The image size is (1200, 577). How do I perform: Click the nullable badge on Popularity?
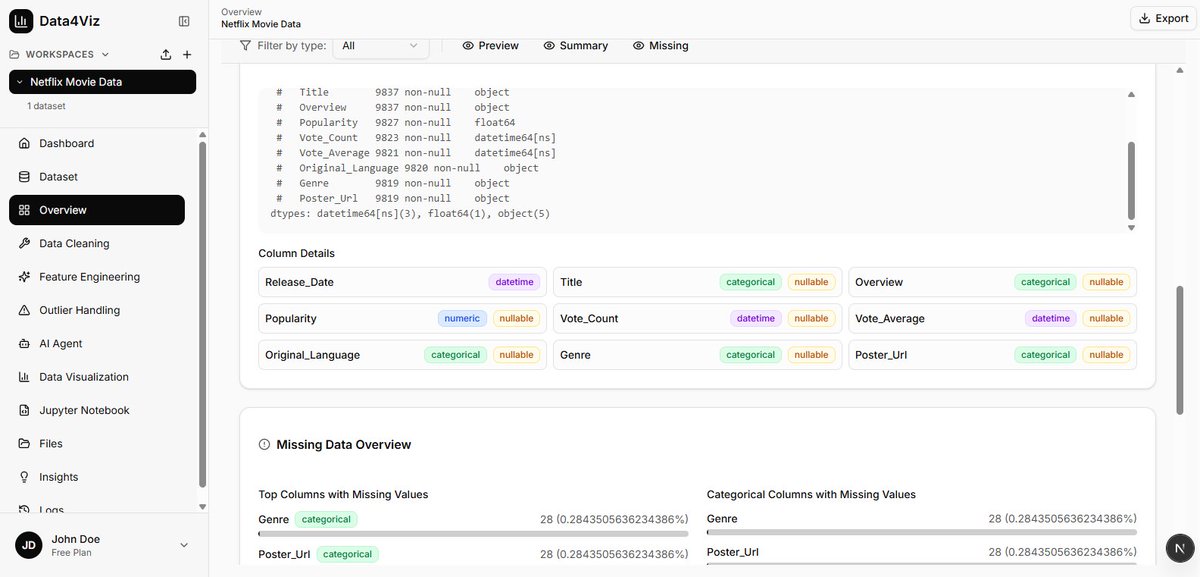(x=516, y=317)
